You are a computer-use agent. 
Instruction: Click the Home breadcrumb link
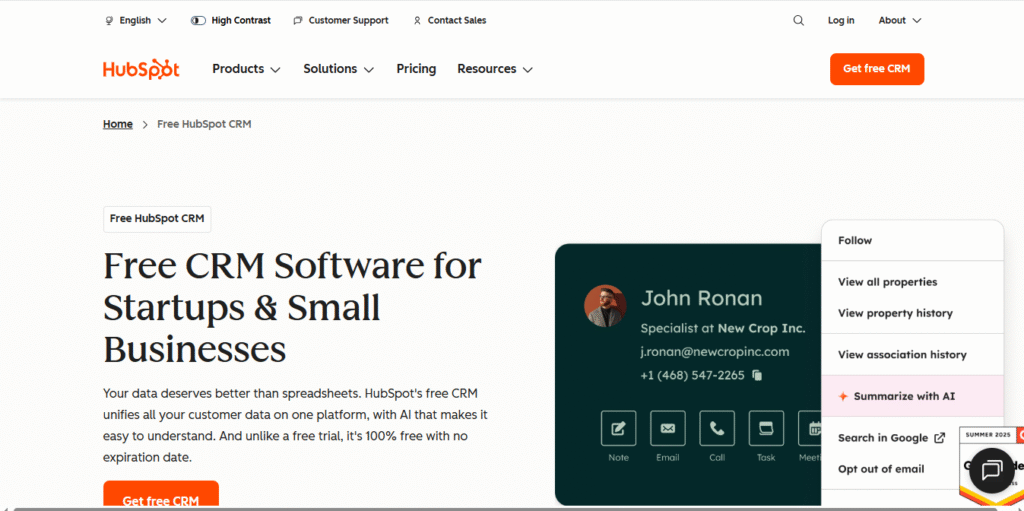[117, 124]
